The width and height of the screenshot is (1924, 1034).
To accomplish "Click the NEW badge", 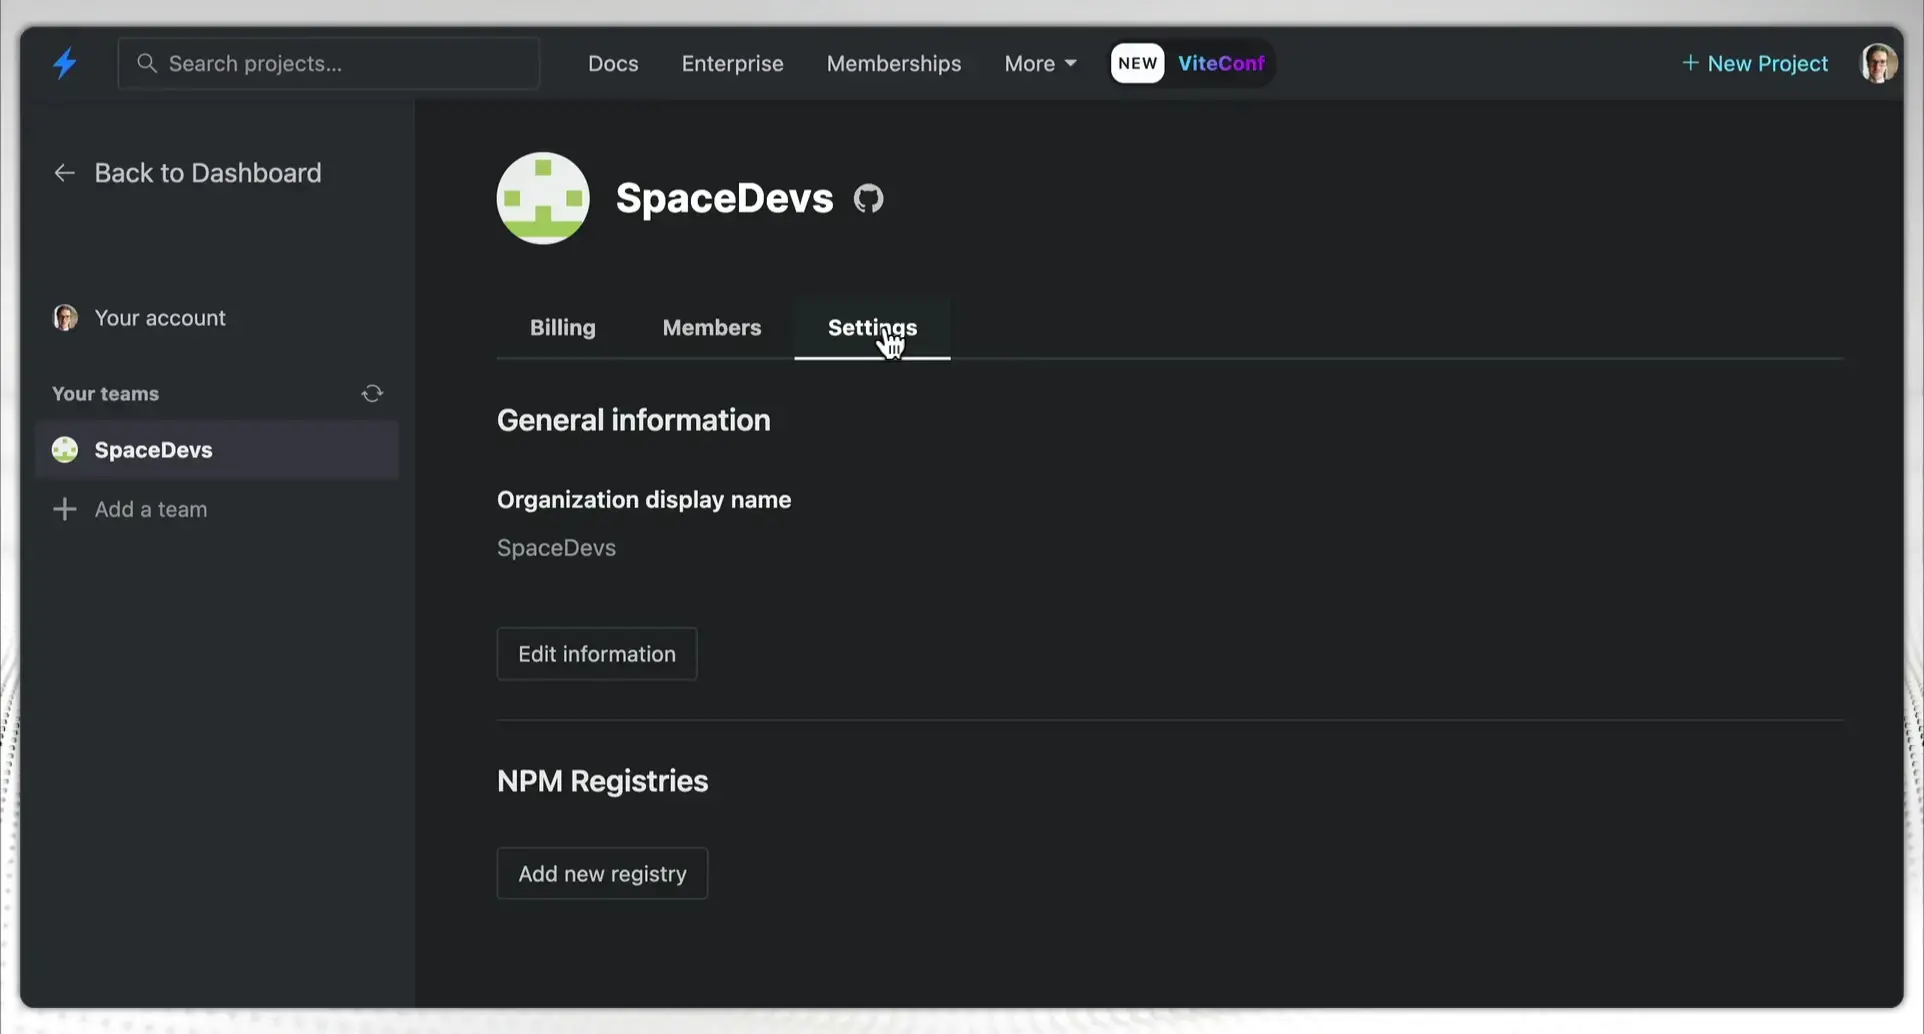I will (x=1137, y=63).
